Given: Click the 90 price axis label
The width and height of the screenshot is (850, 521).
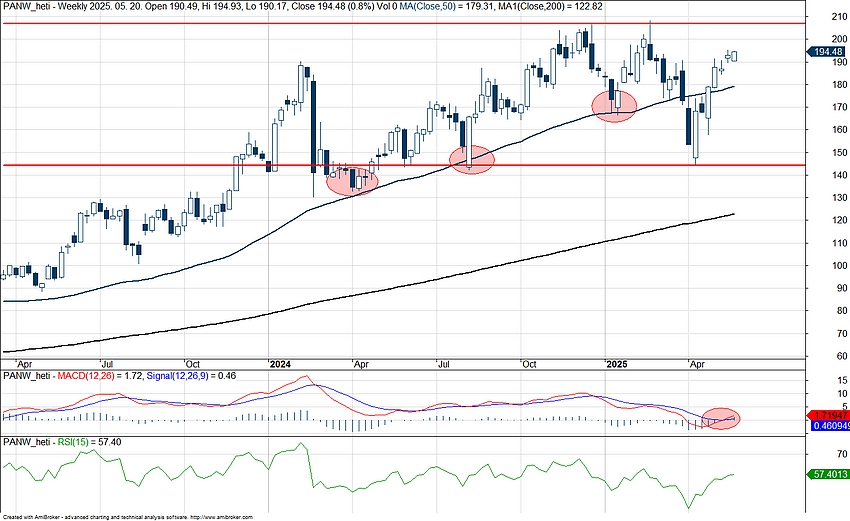Looking at the screenshot, I should click(841, 288).
